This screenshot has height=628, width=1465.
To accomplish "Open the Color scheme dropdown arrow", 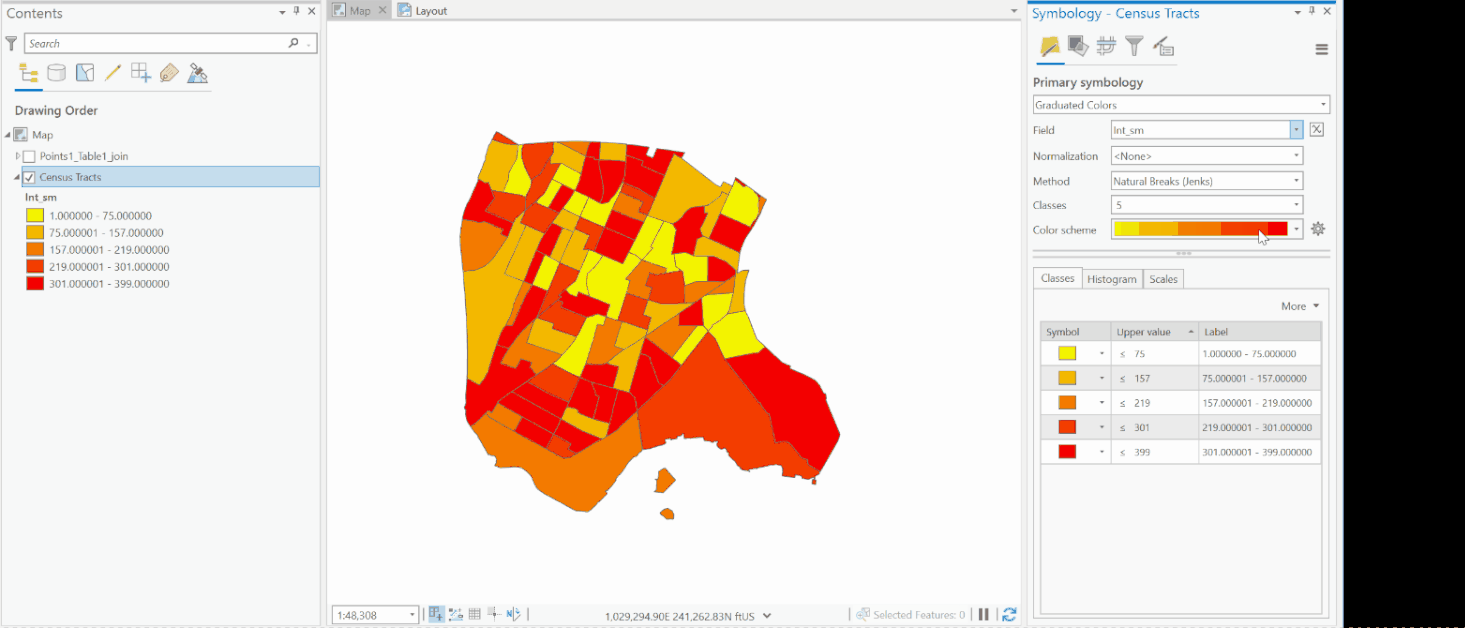I will 1296,229.
